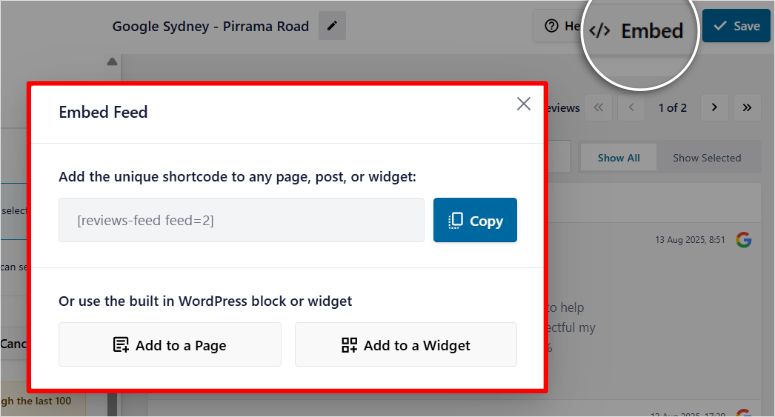Switch to the Show Selected tab
The image size is (775, 417).
coord(707,158)
